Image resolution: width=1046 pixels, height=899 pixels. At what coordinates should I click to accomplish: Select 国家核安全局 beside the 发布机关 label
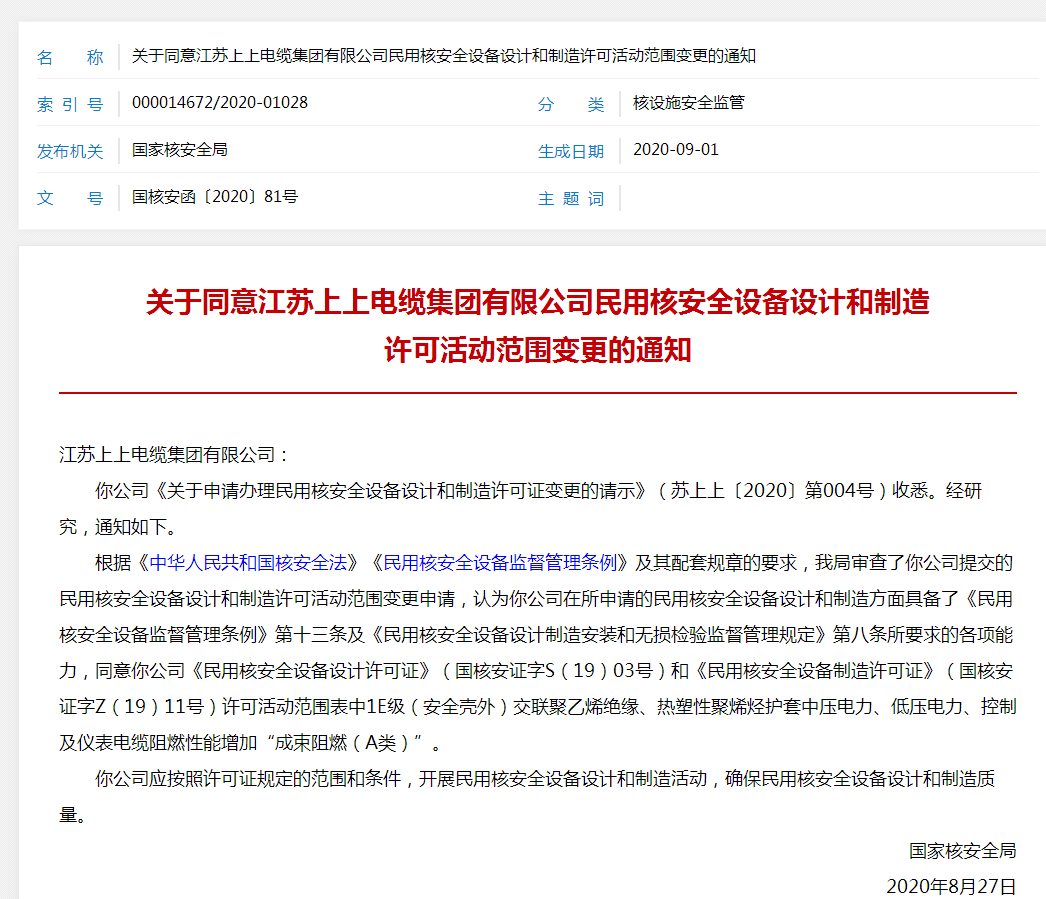[180, 150]
